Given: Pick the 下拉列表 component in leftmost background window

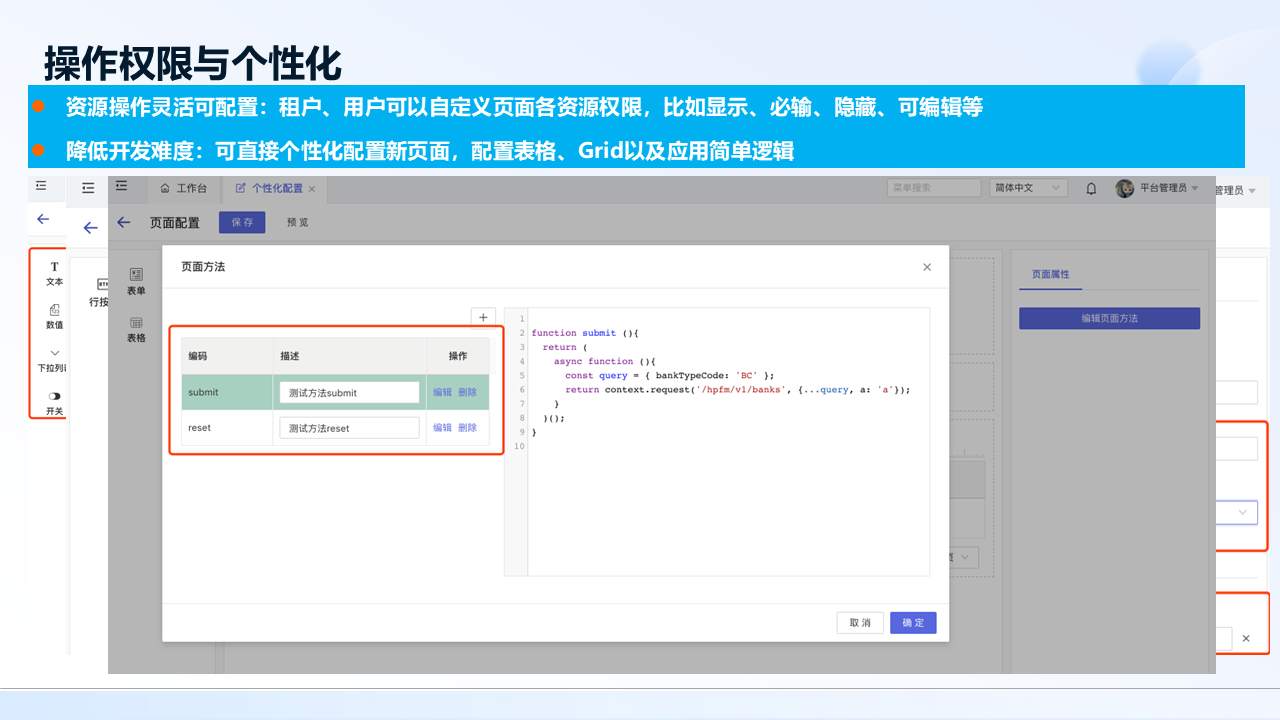Looking at the screenshot, I should 53,360.
